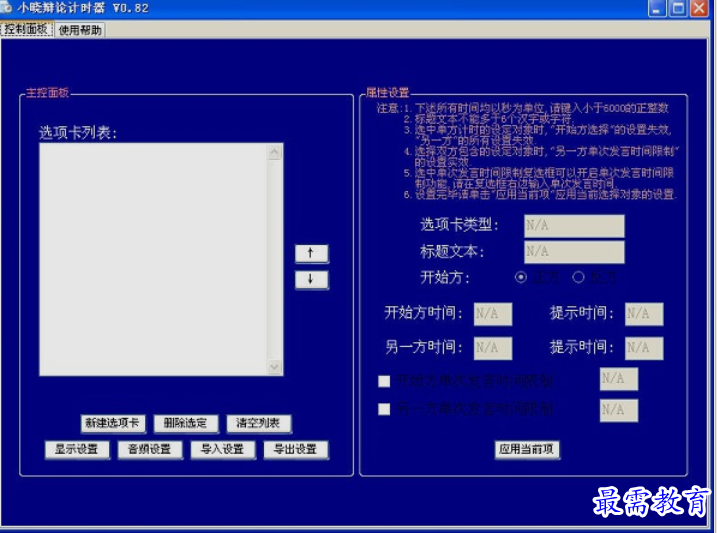Switch to the 控制面板 tab
Screen dimensions: 717x533
pos(27,30)
